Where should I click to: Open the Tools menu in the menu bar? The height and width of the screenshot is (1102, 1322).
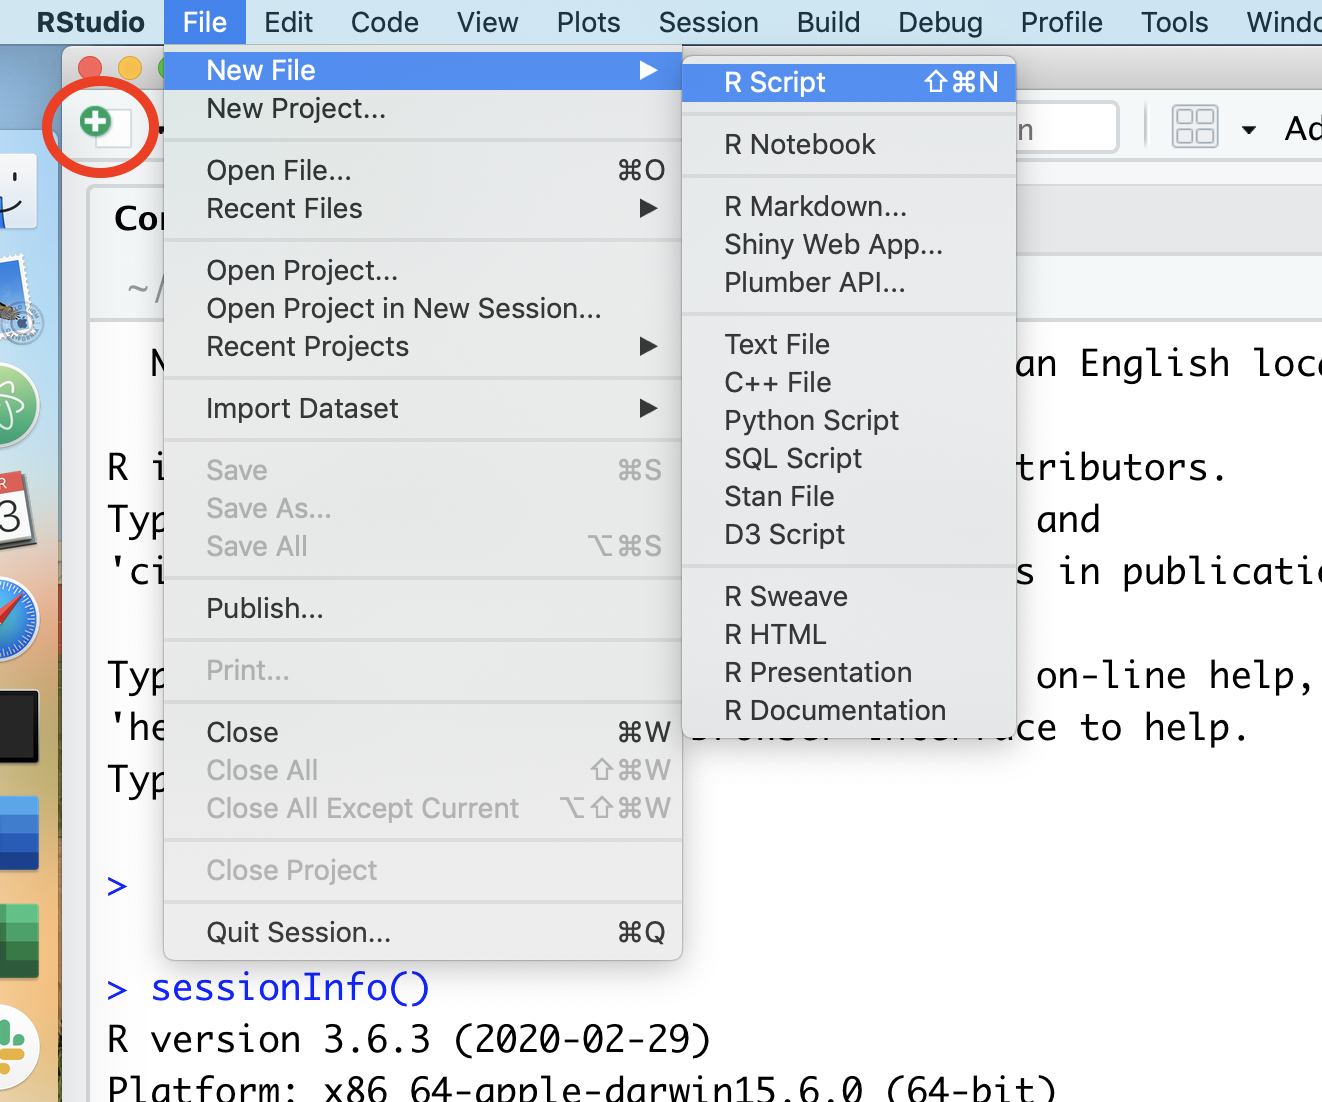(1174, 22)
